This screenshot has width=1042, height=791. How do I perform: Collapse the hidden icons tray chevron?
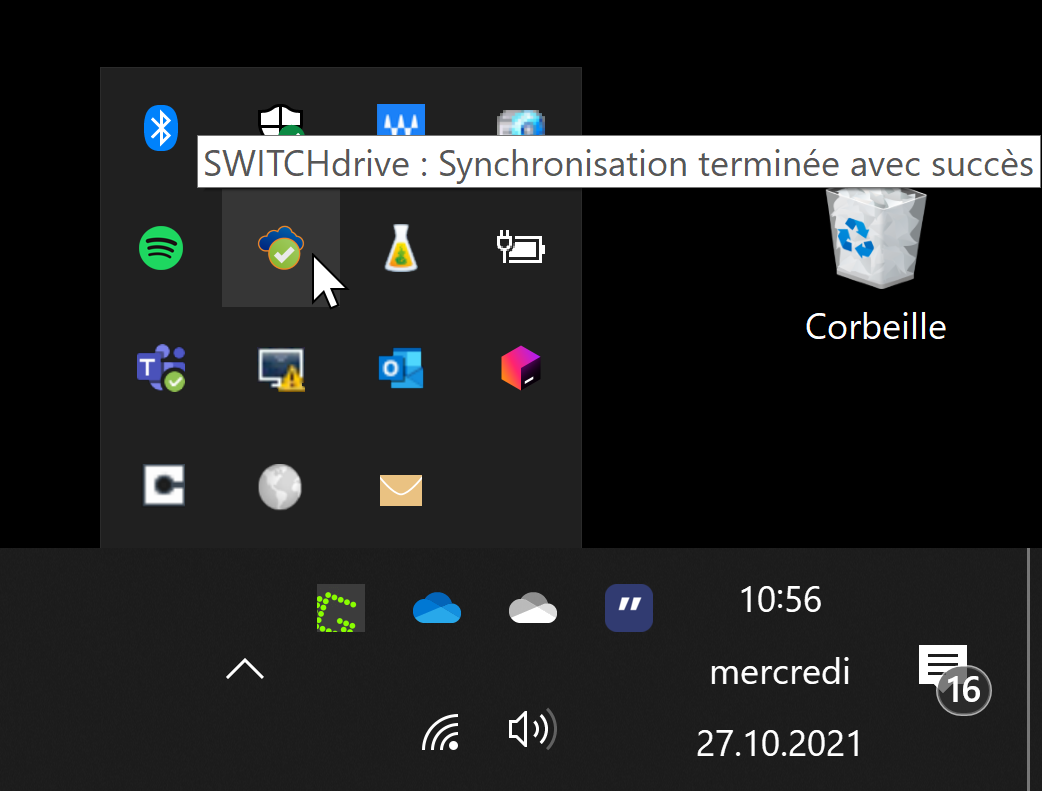click(x=245, y=669)
